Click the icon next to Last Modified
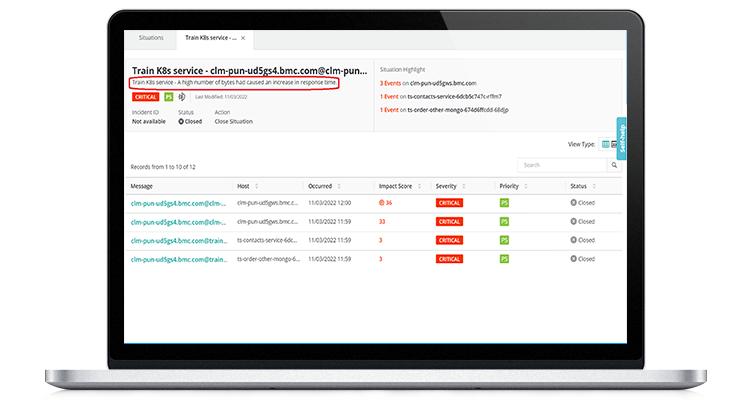The image size is (750, 400). [x=182, y=97]
